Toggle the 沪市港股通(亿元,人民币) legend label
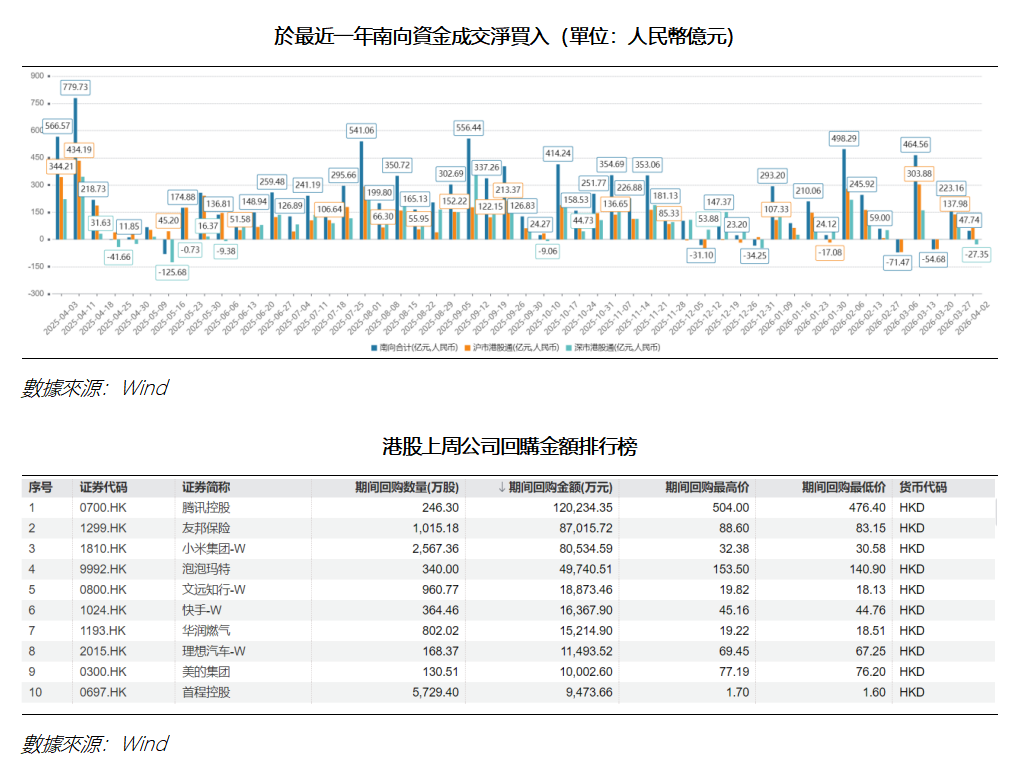Image resolution: width=1013 pixels, height=765 pixels. (516, 348)
